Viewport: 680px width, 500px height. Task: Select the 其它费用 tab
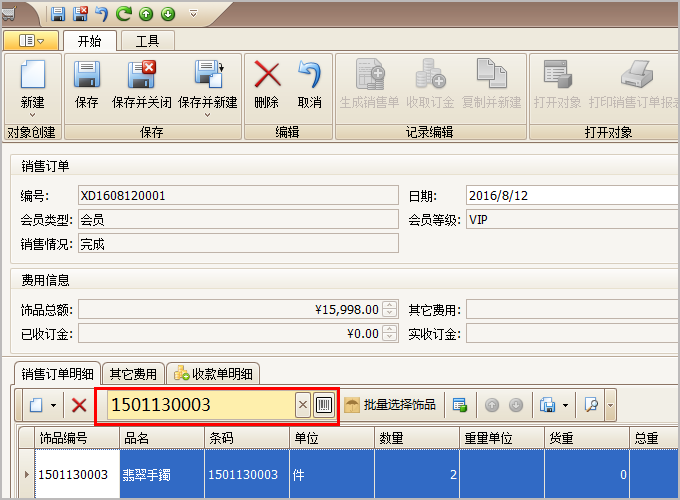coord(134,374)
